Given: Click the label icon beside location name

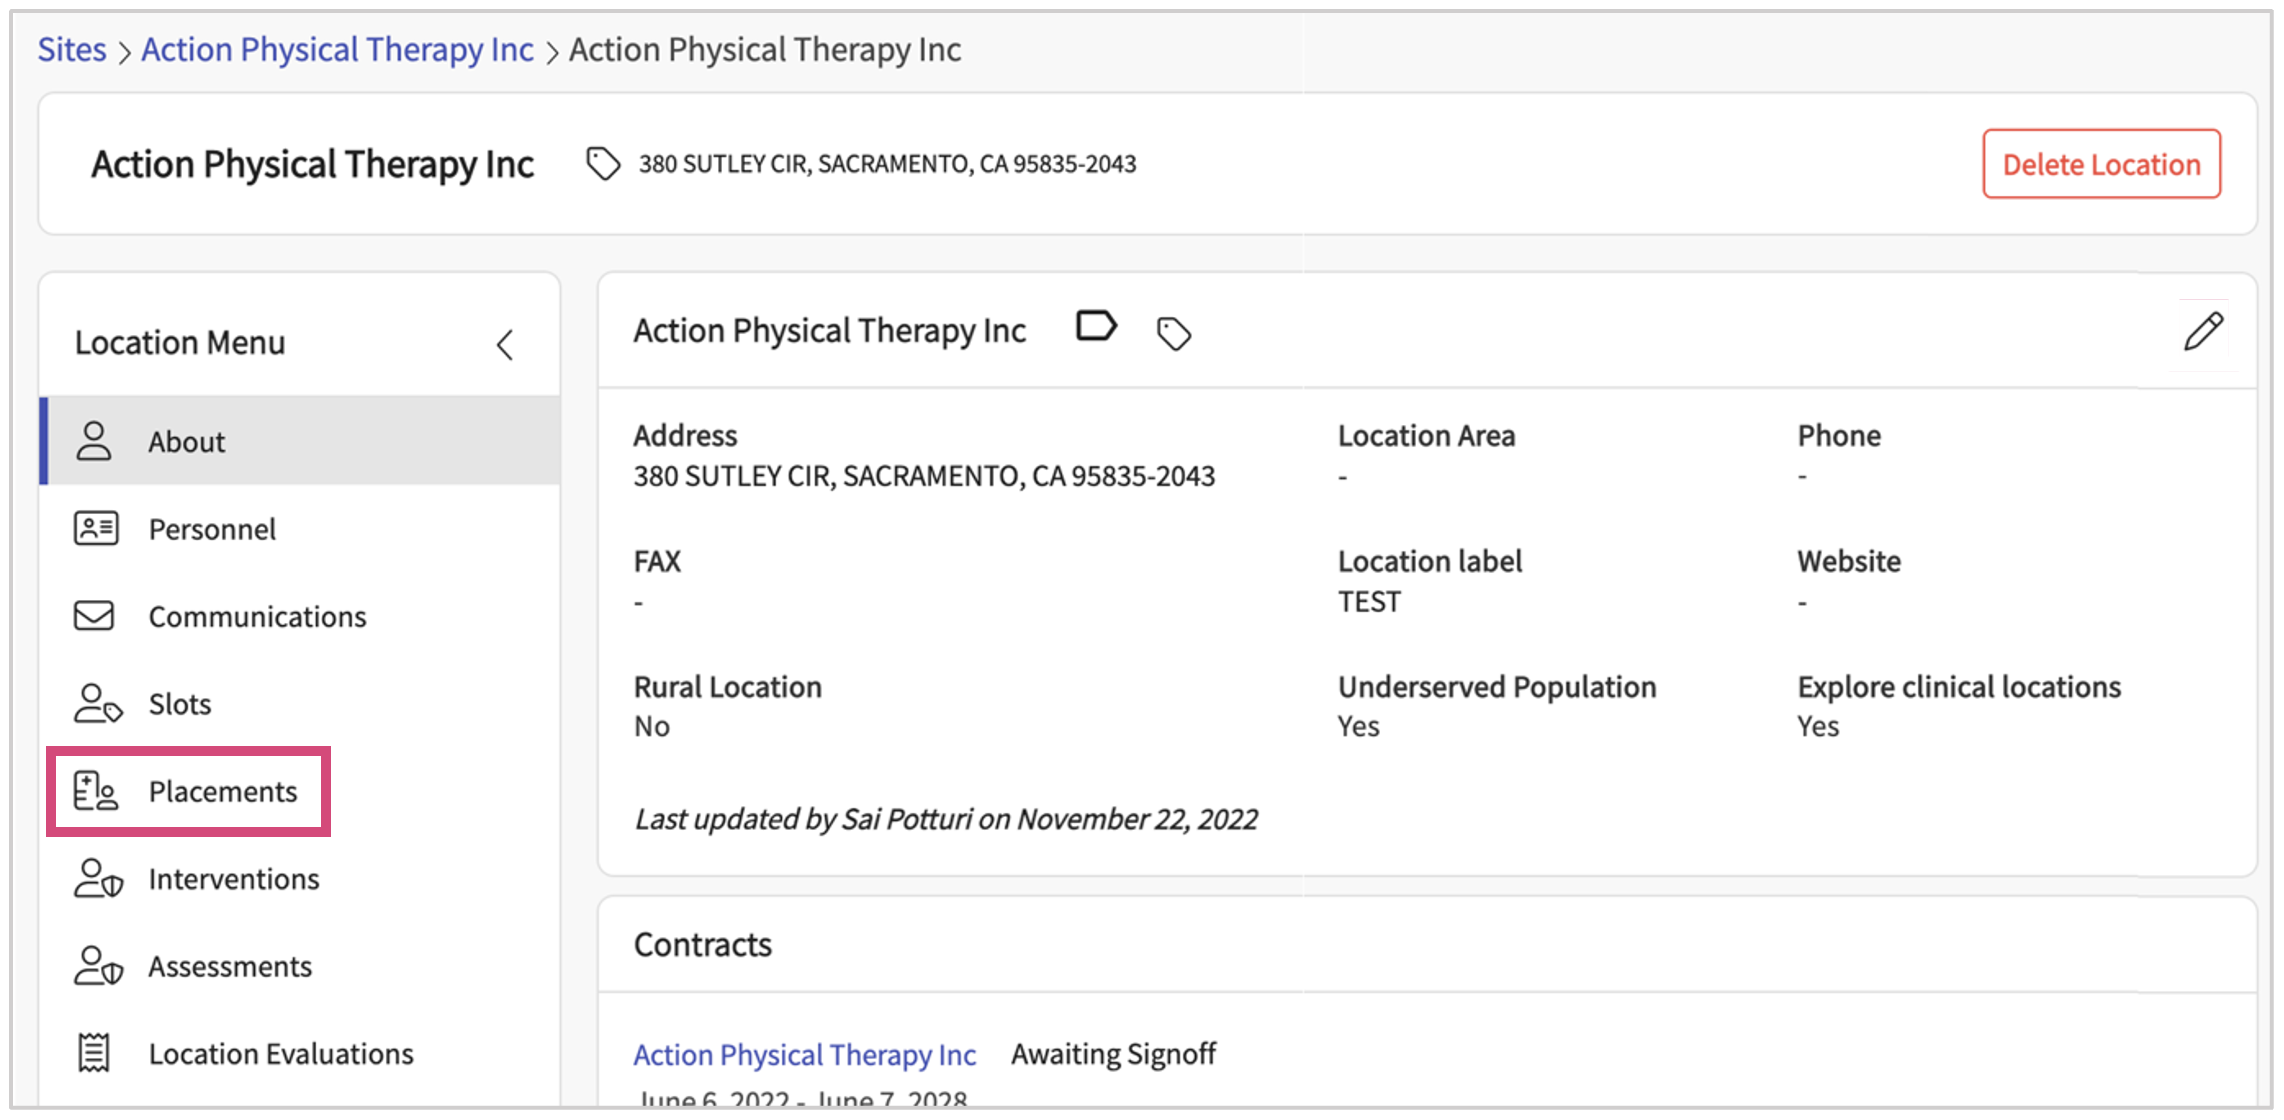Looking at the screenshot, I should click(1095, 327).
